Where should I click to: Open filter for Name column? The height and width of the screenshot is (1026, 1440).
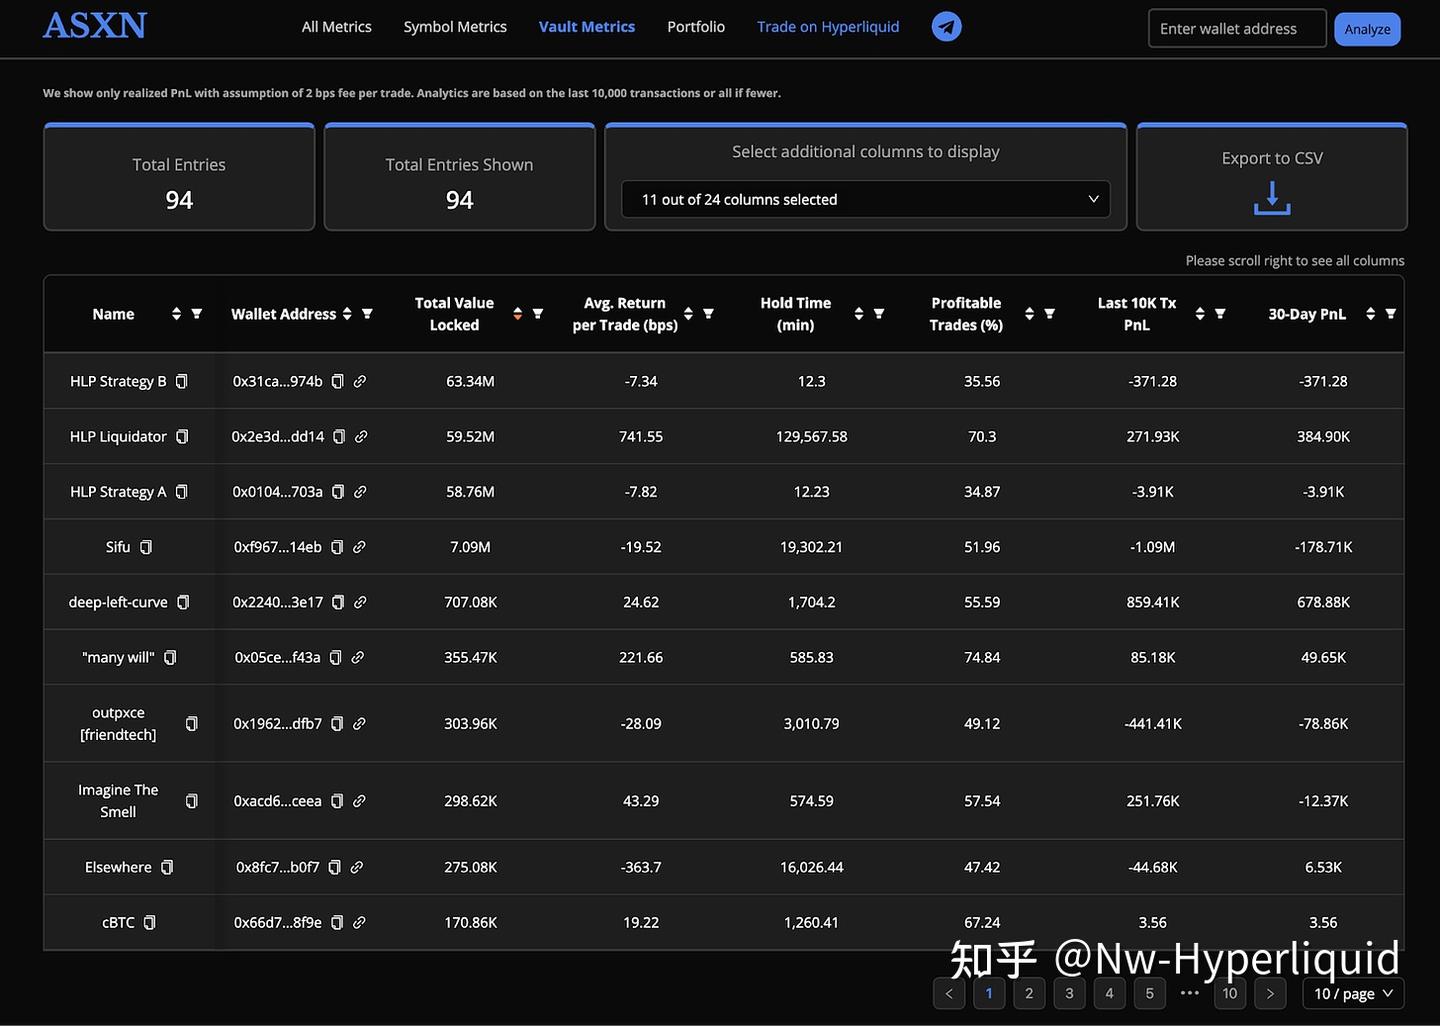(197, 314)
